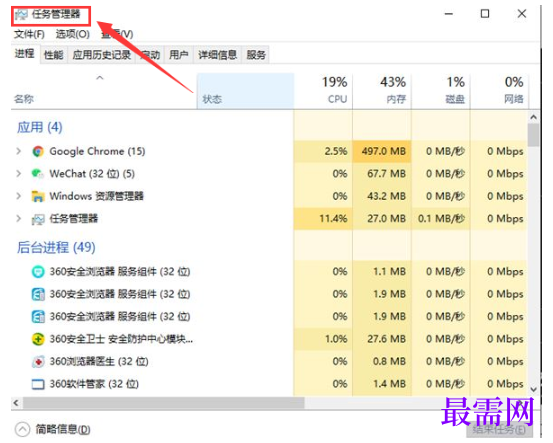The image size is (553, 443).
Task: Select the 应用 (4) group heading
Action: click(x=40, y=127)
